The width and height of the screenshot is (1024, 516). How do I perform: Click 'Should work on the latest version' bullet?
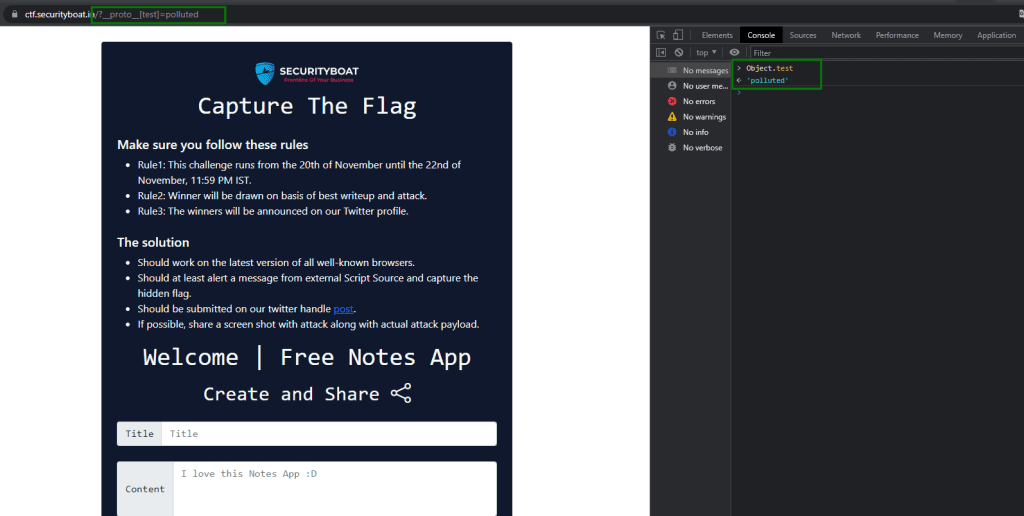pyautogui.click(x=276, y=263)
